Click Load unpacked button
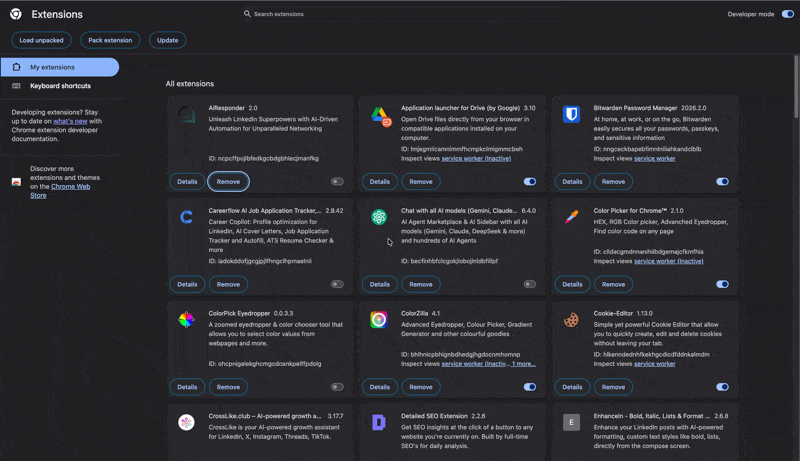The width and height of the screenshot is (800, 461). [41, 40]
